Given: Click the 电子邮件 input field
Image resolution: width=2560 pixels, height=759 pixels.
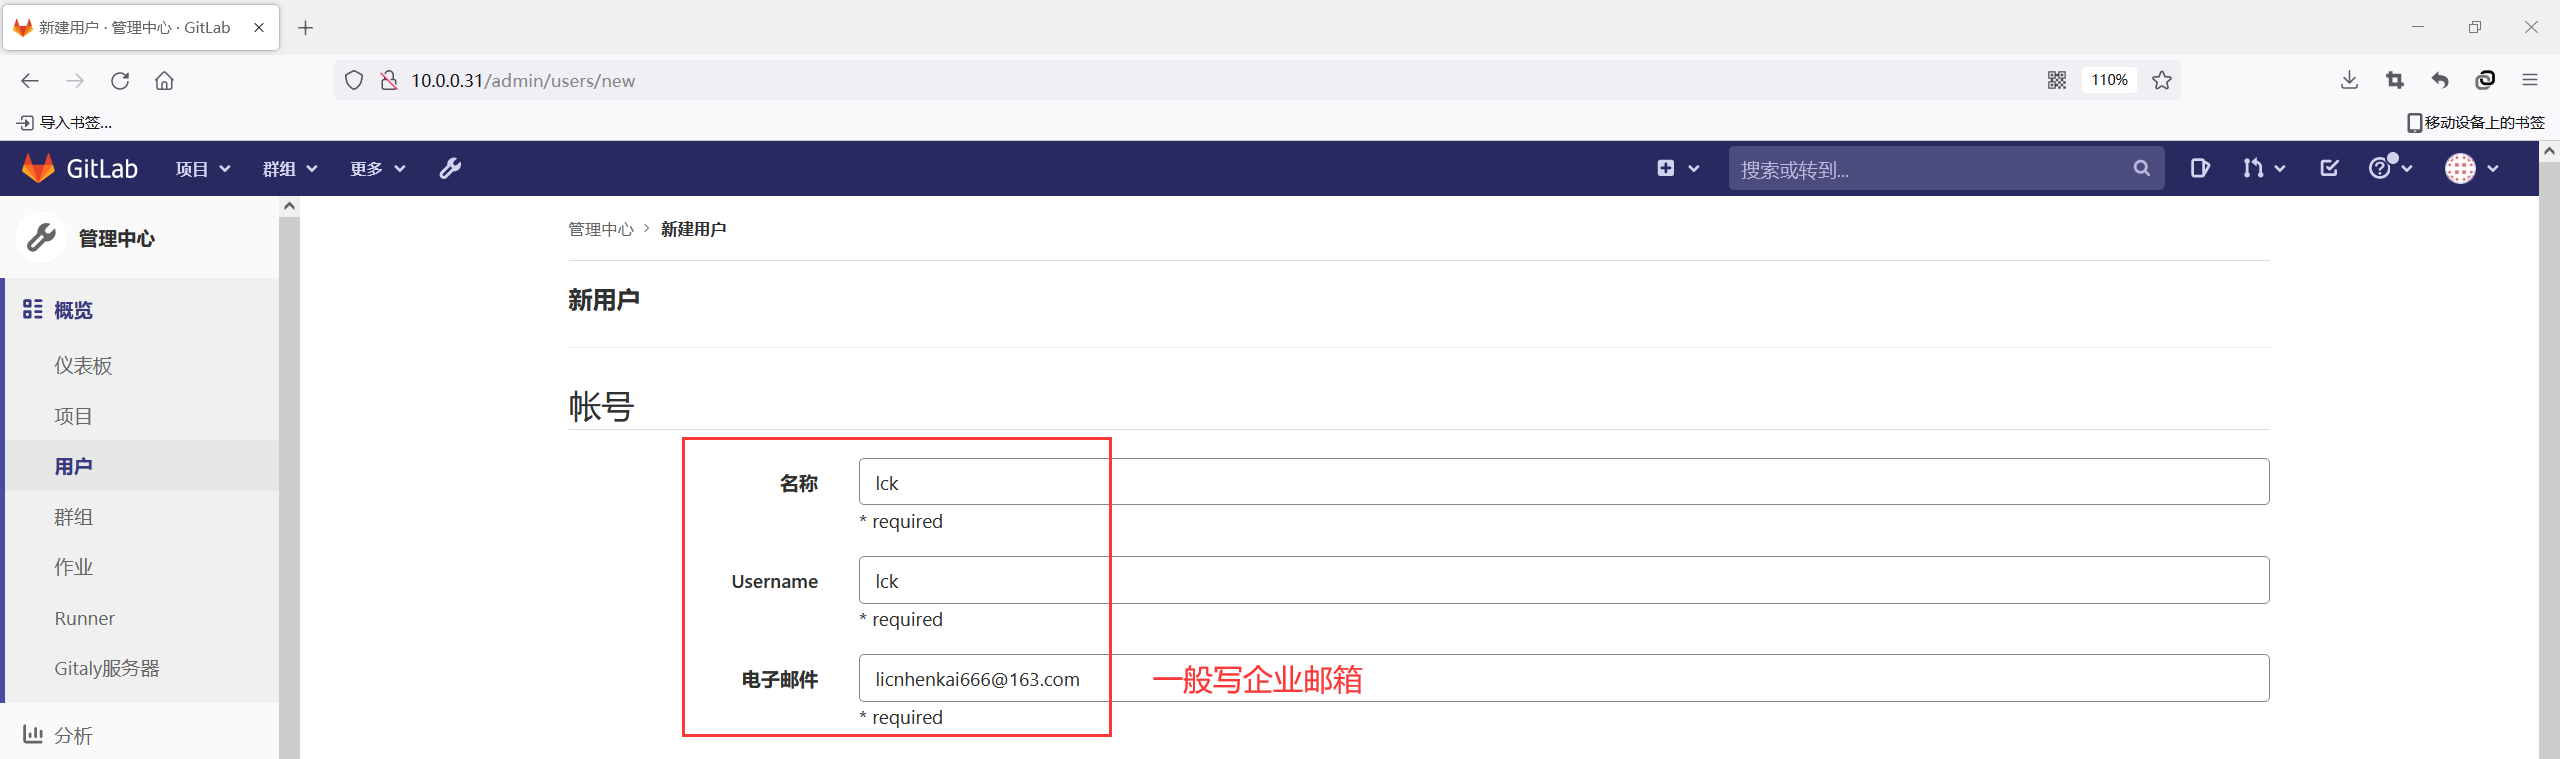Looking at the screenshot, I should pyautogui.click(x=1564, y=678).
